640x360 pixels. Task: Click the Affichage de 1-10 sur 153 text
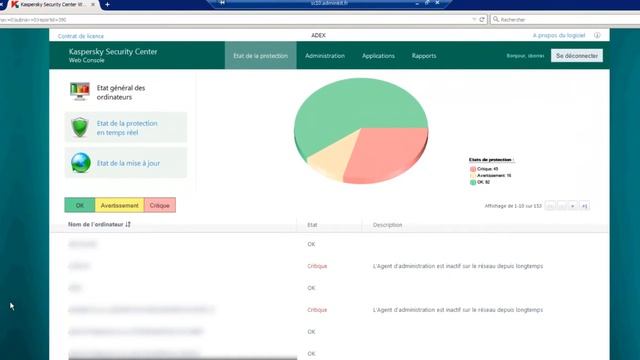click(x=513, y=206)
